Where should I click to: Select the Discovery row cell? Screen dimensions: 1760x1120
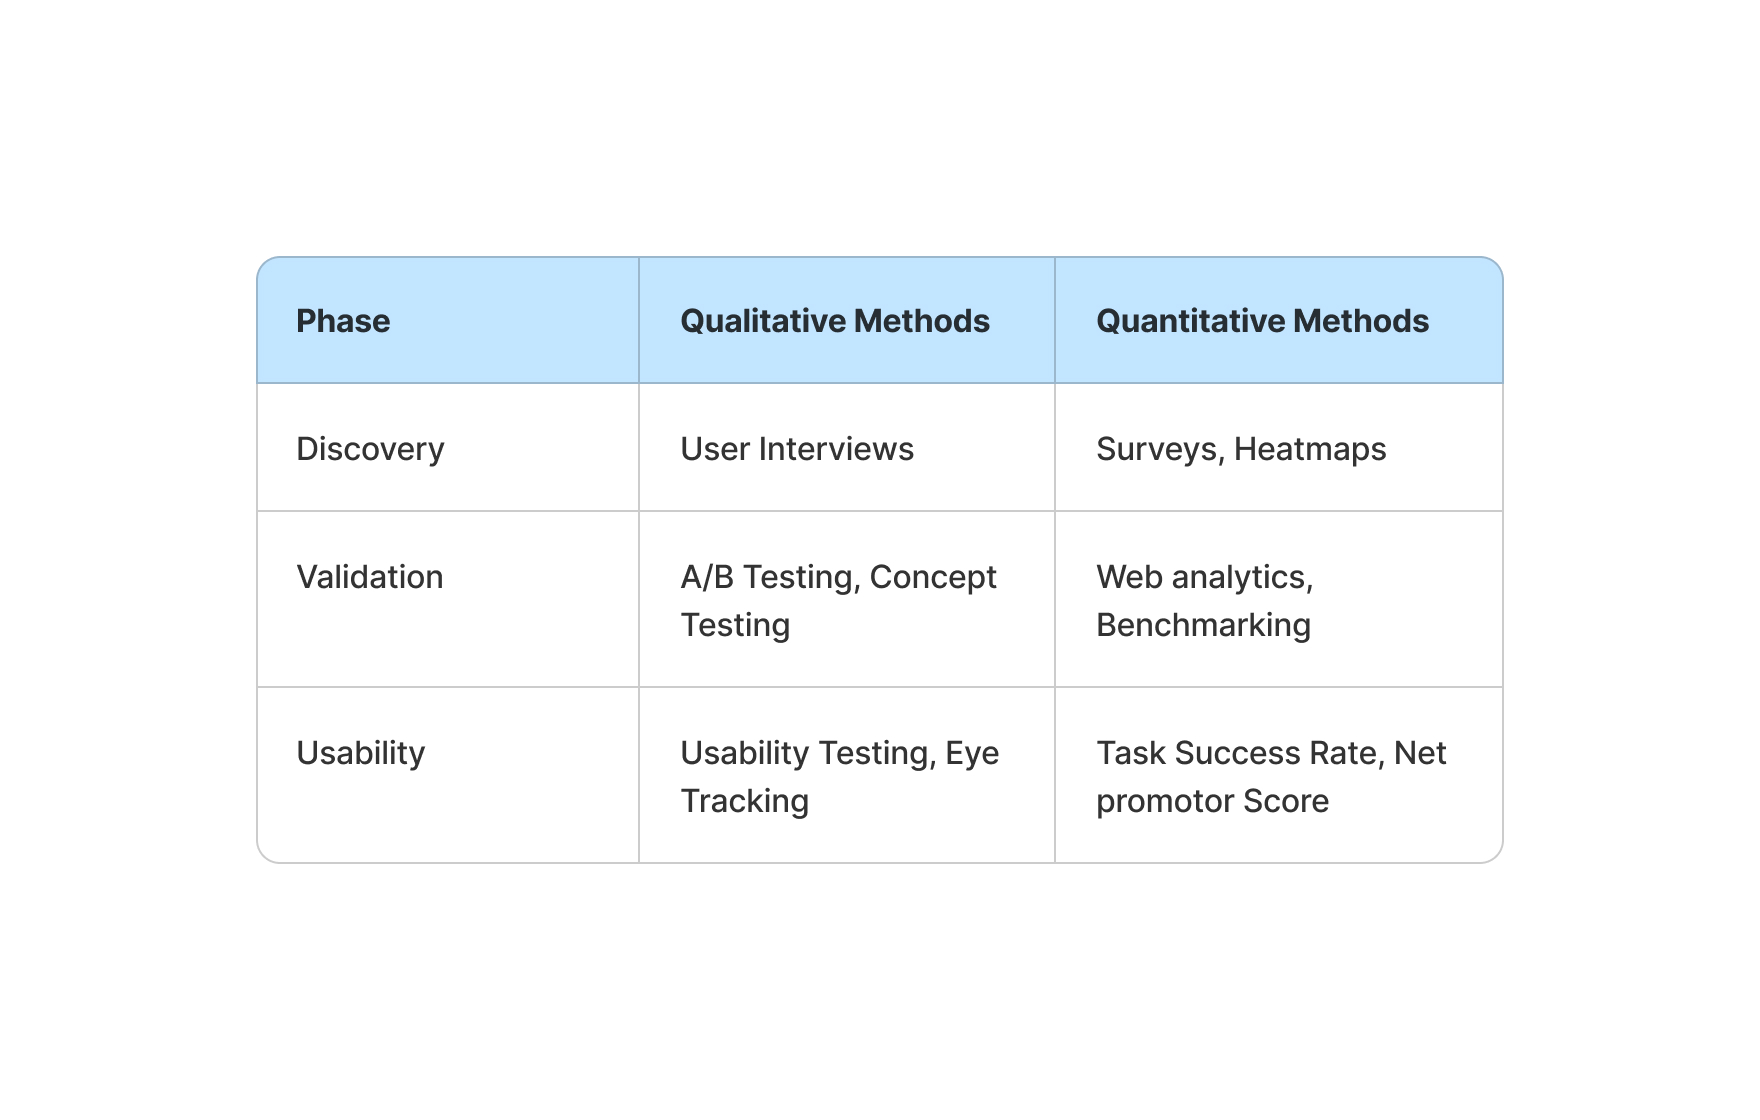coord(370,449)
